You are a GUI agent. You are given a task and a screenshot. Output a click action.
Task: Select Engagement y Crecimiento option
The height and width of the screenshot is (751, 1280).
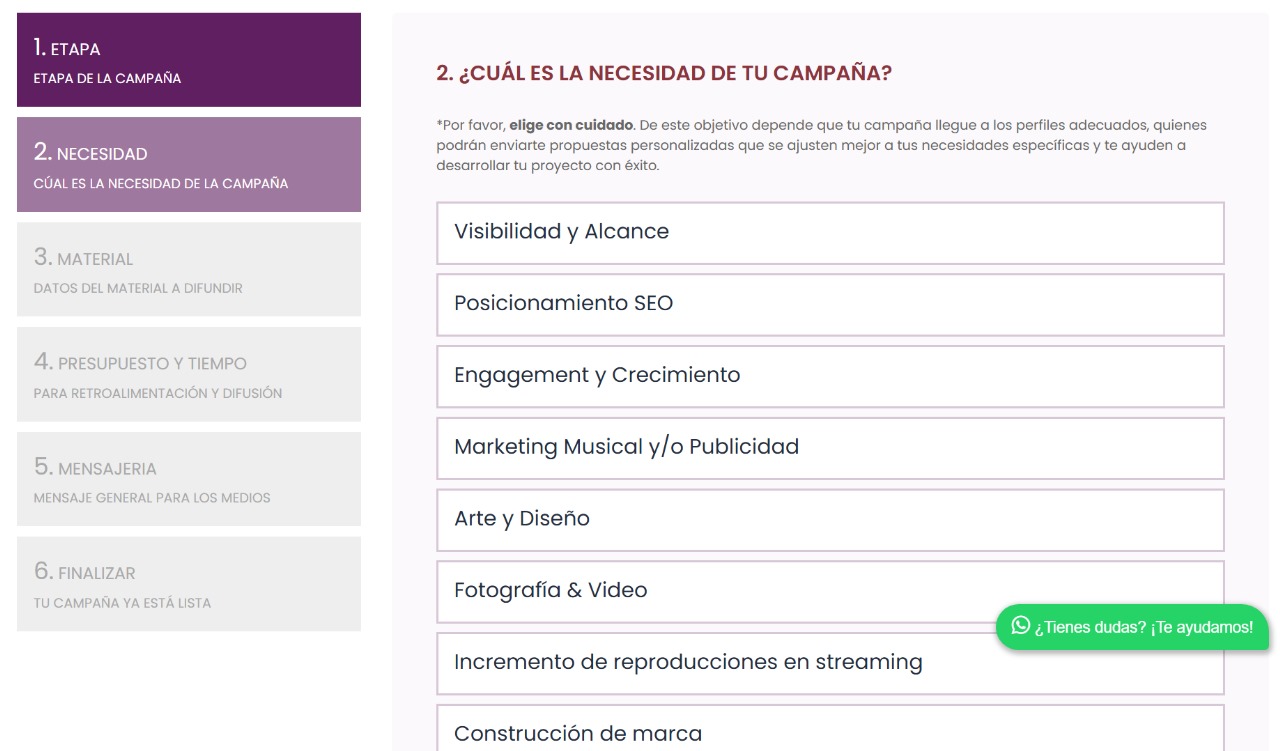tap(830, 377)
